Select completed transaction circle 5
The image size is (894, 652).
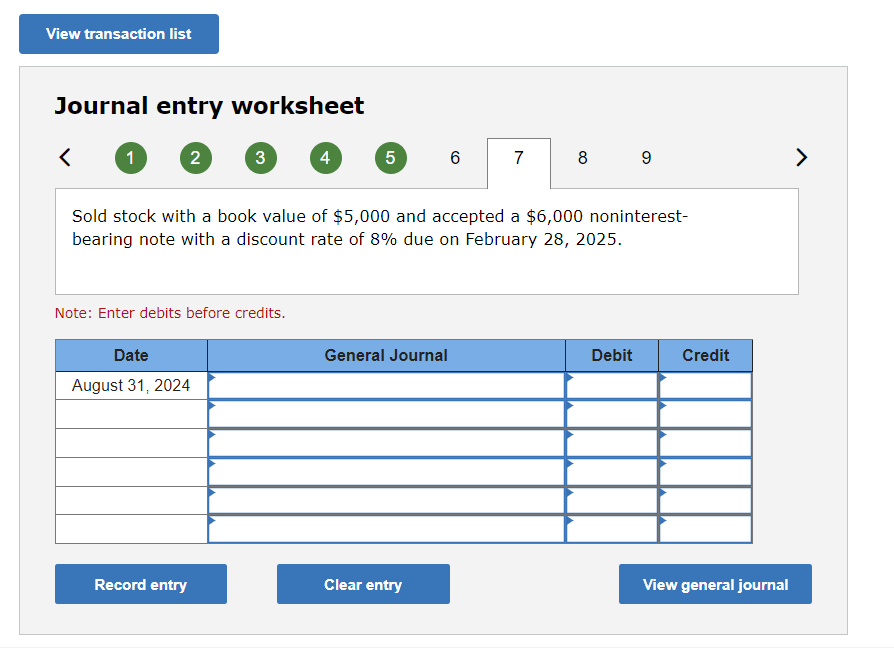click(x=390, y=158)
